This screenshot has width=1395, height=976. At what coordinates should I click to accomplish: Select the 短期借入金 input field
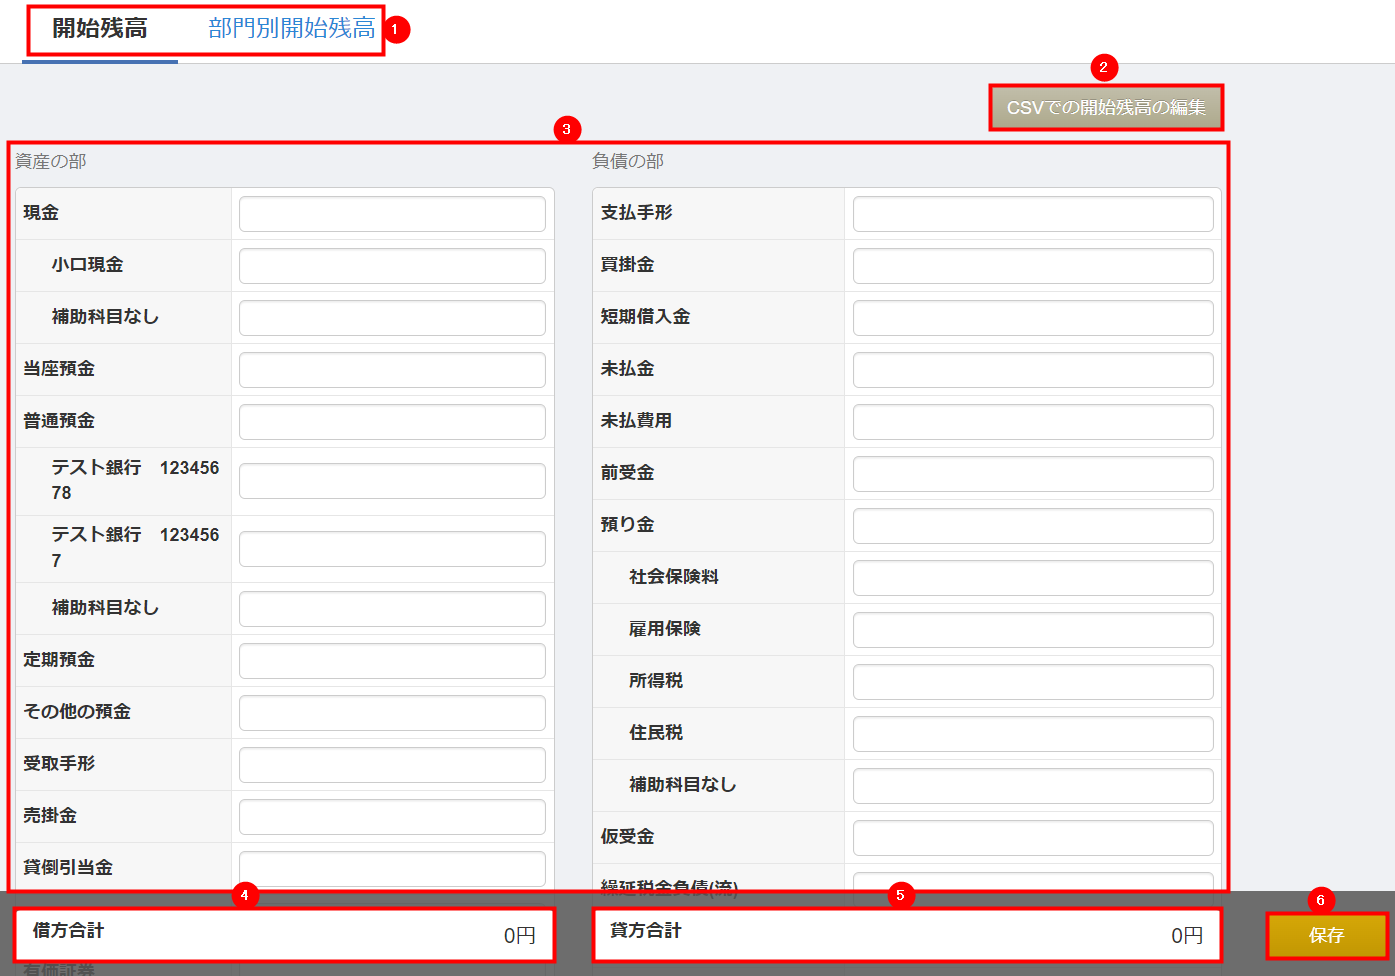tap(1033, 318)
